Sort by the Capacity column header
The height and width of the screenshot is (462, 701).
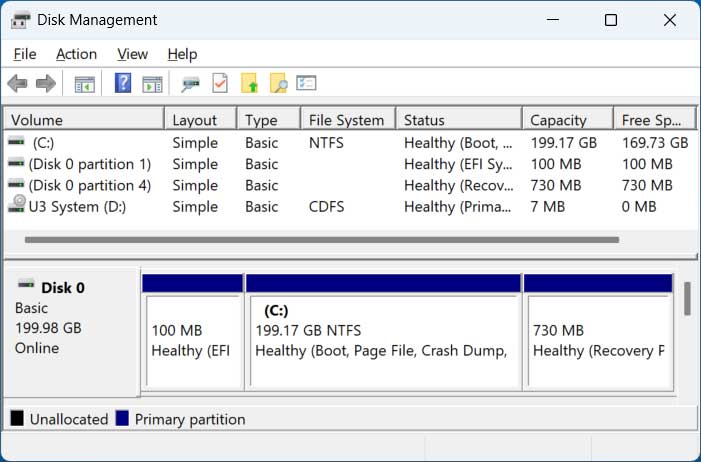click(558, 120)
